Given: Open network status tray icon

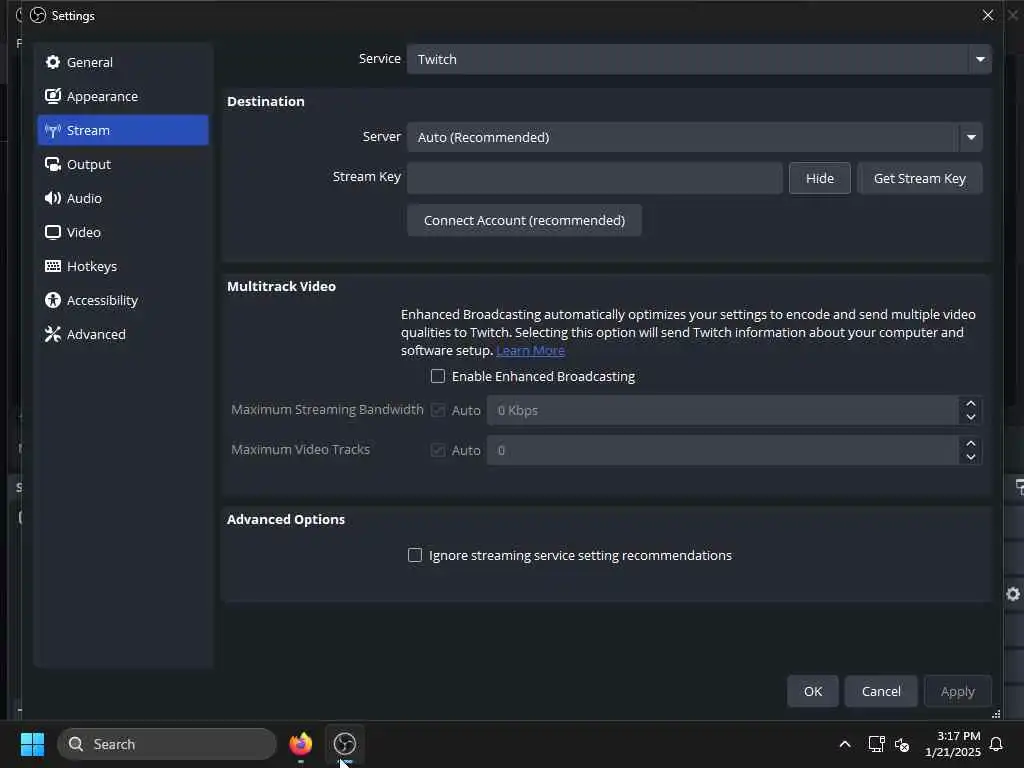Looking at the screenshot, I should 876,744.
